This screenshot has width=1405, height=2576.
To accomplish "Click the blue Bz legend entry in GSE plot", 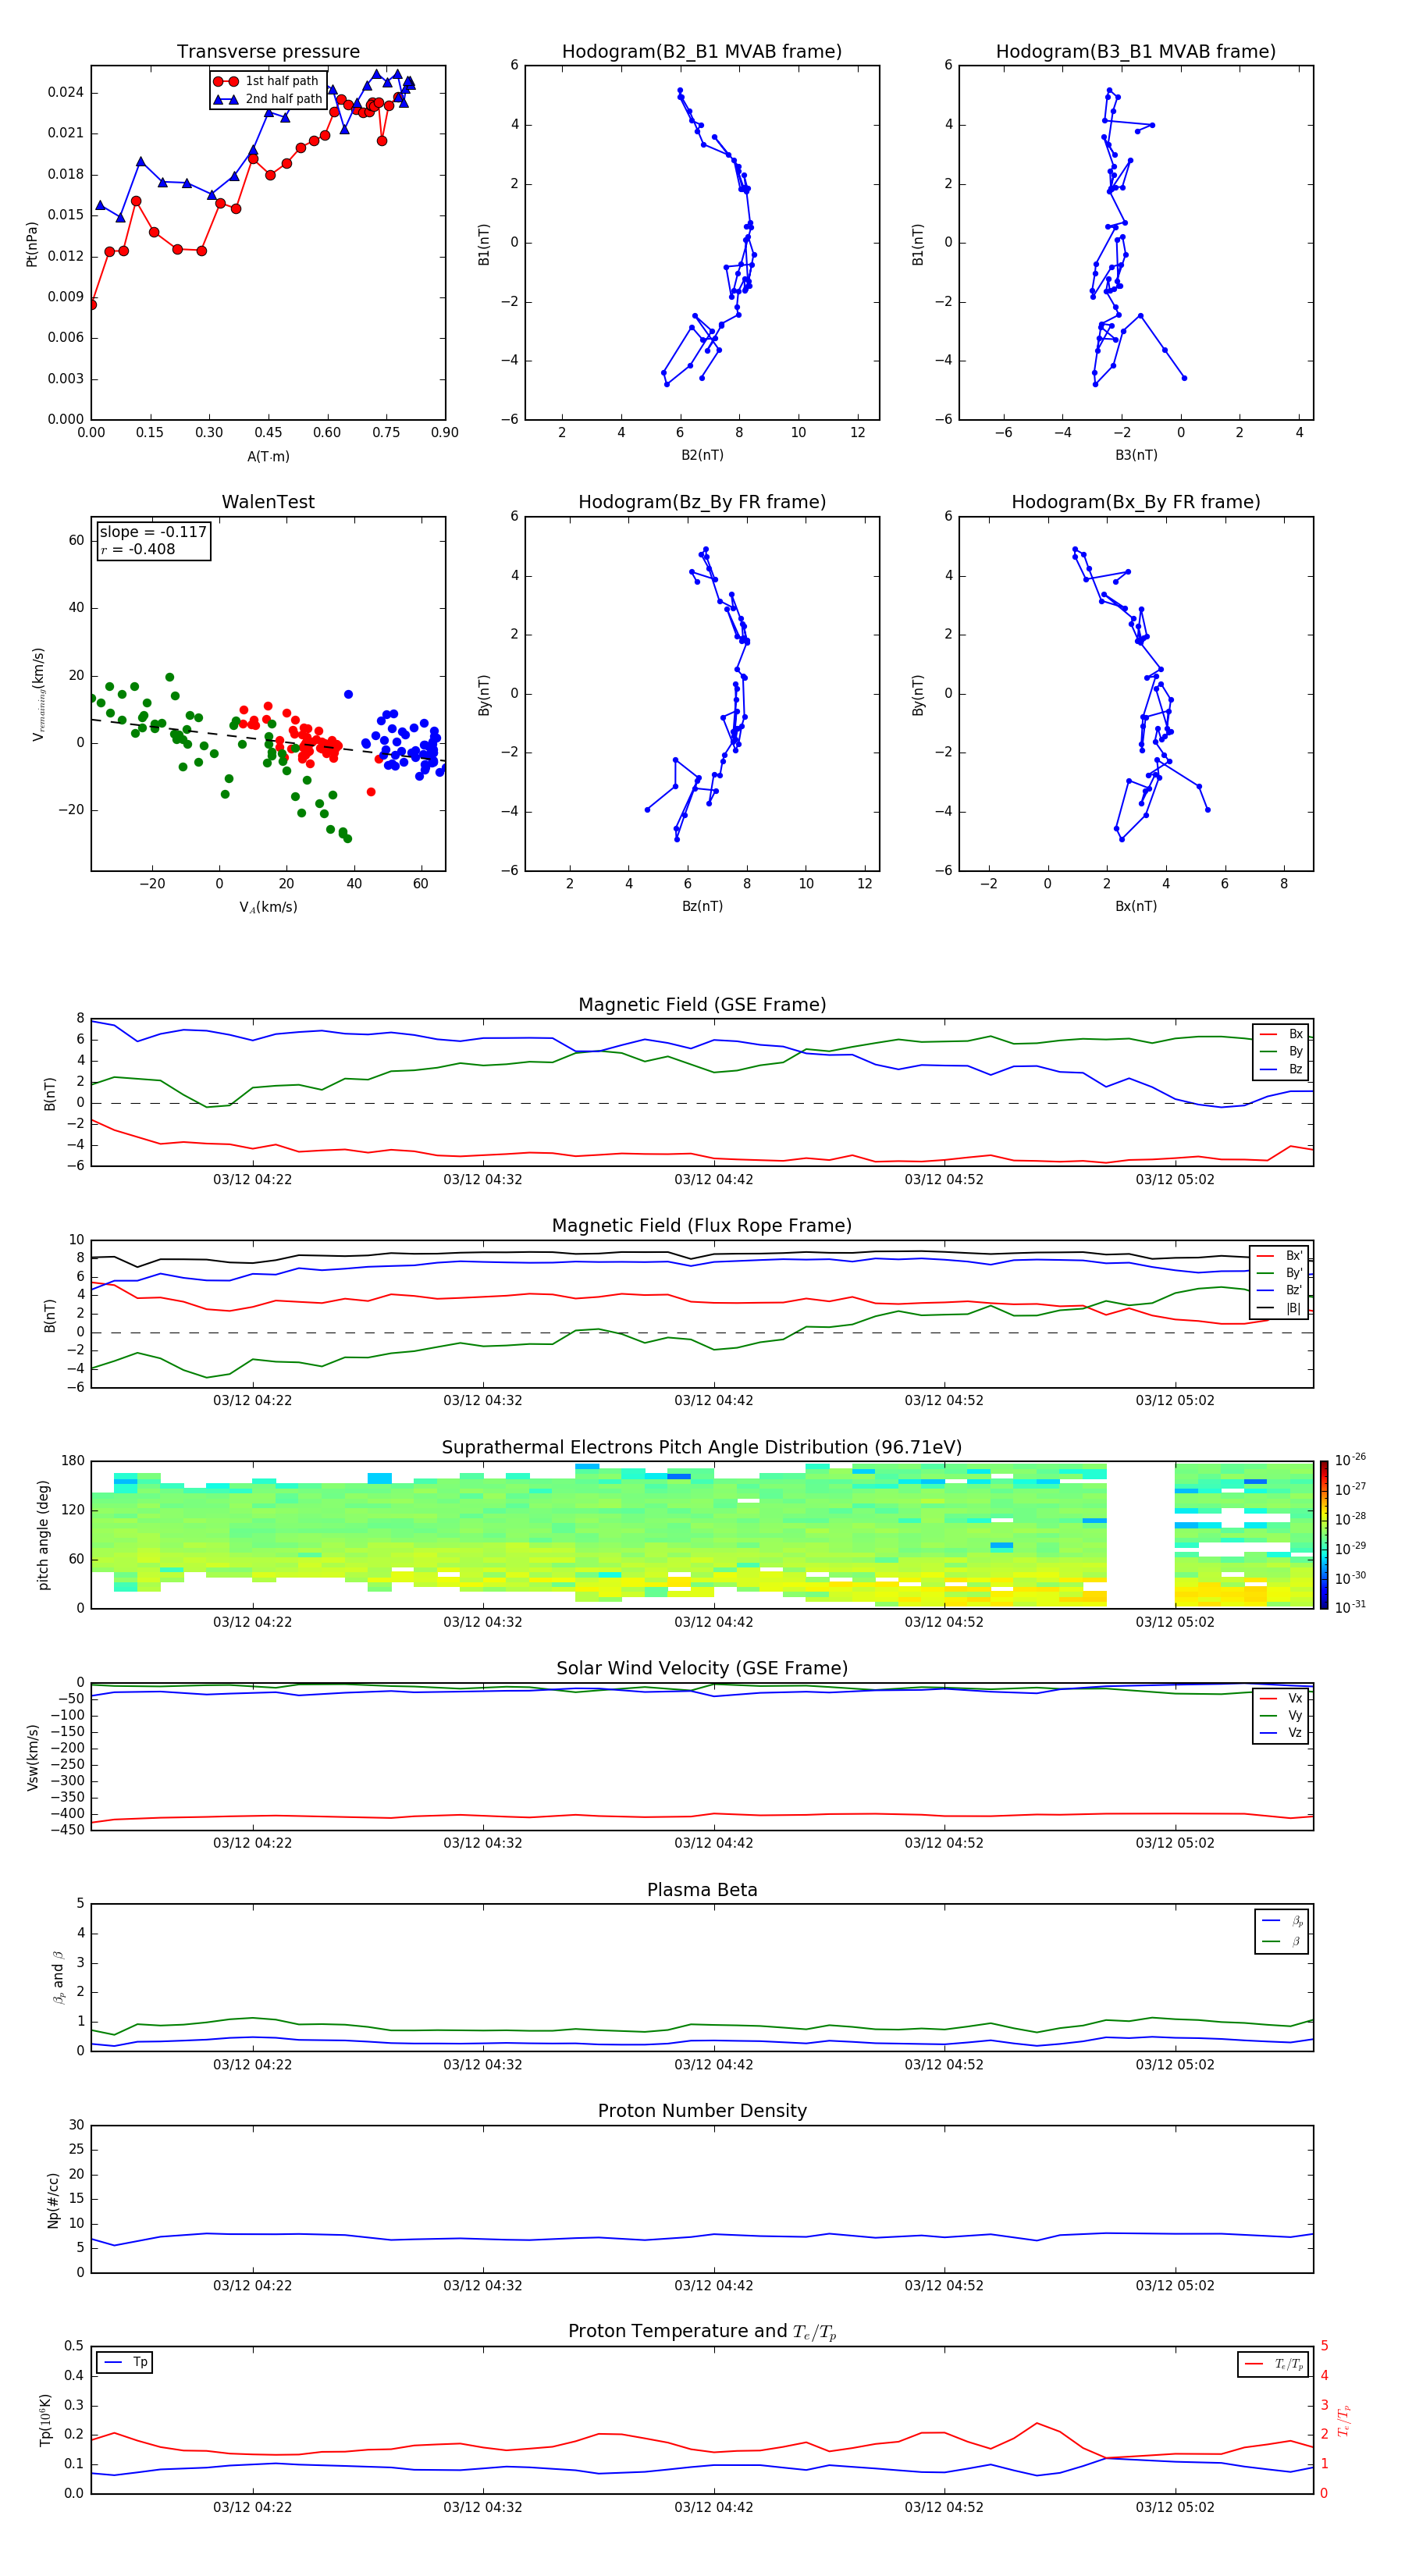I will point(1281,1069).
